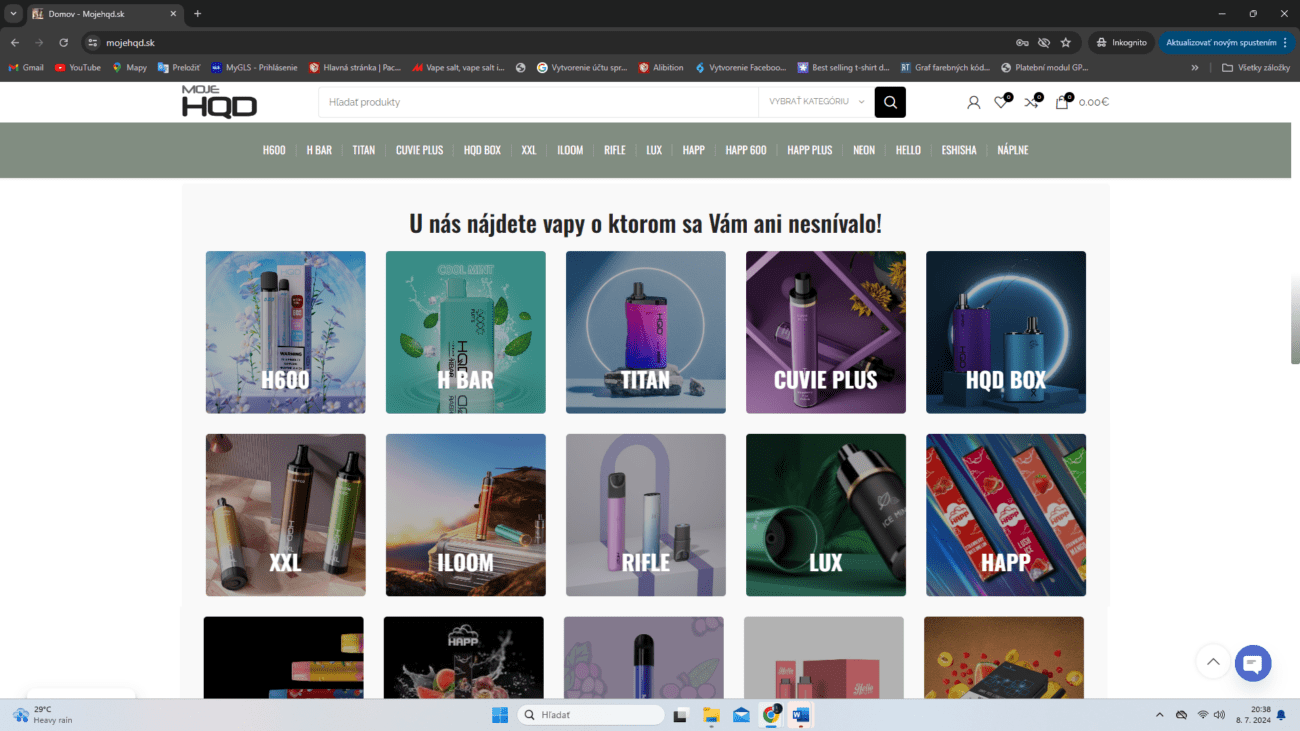1300x731 pixels.
Task: Open the Mail app from the taskbar
Action: pos(741,715)
